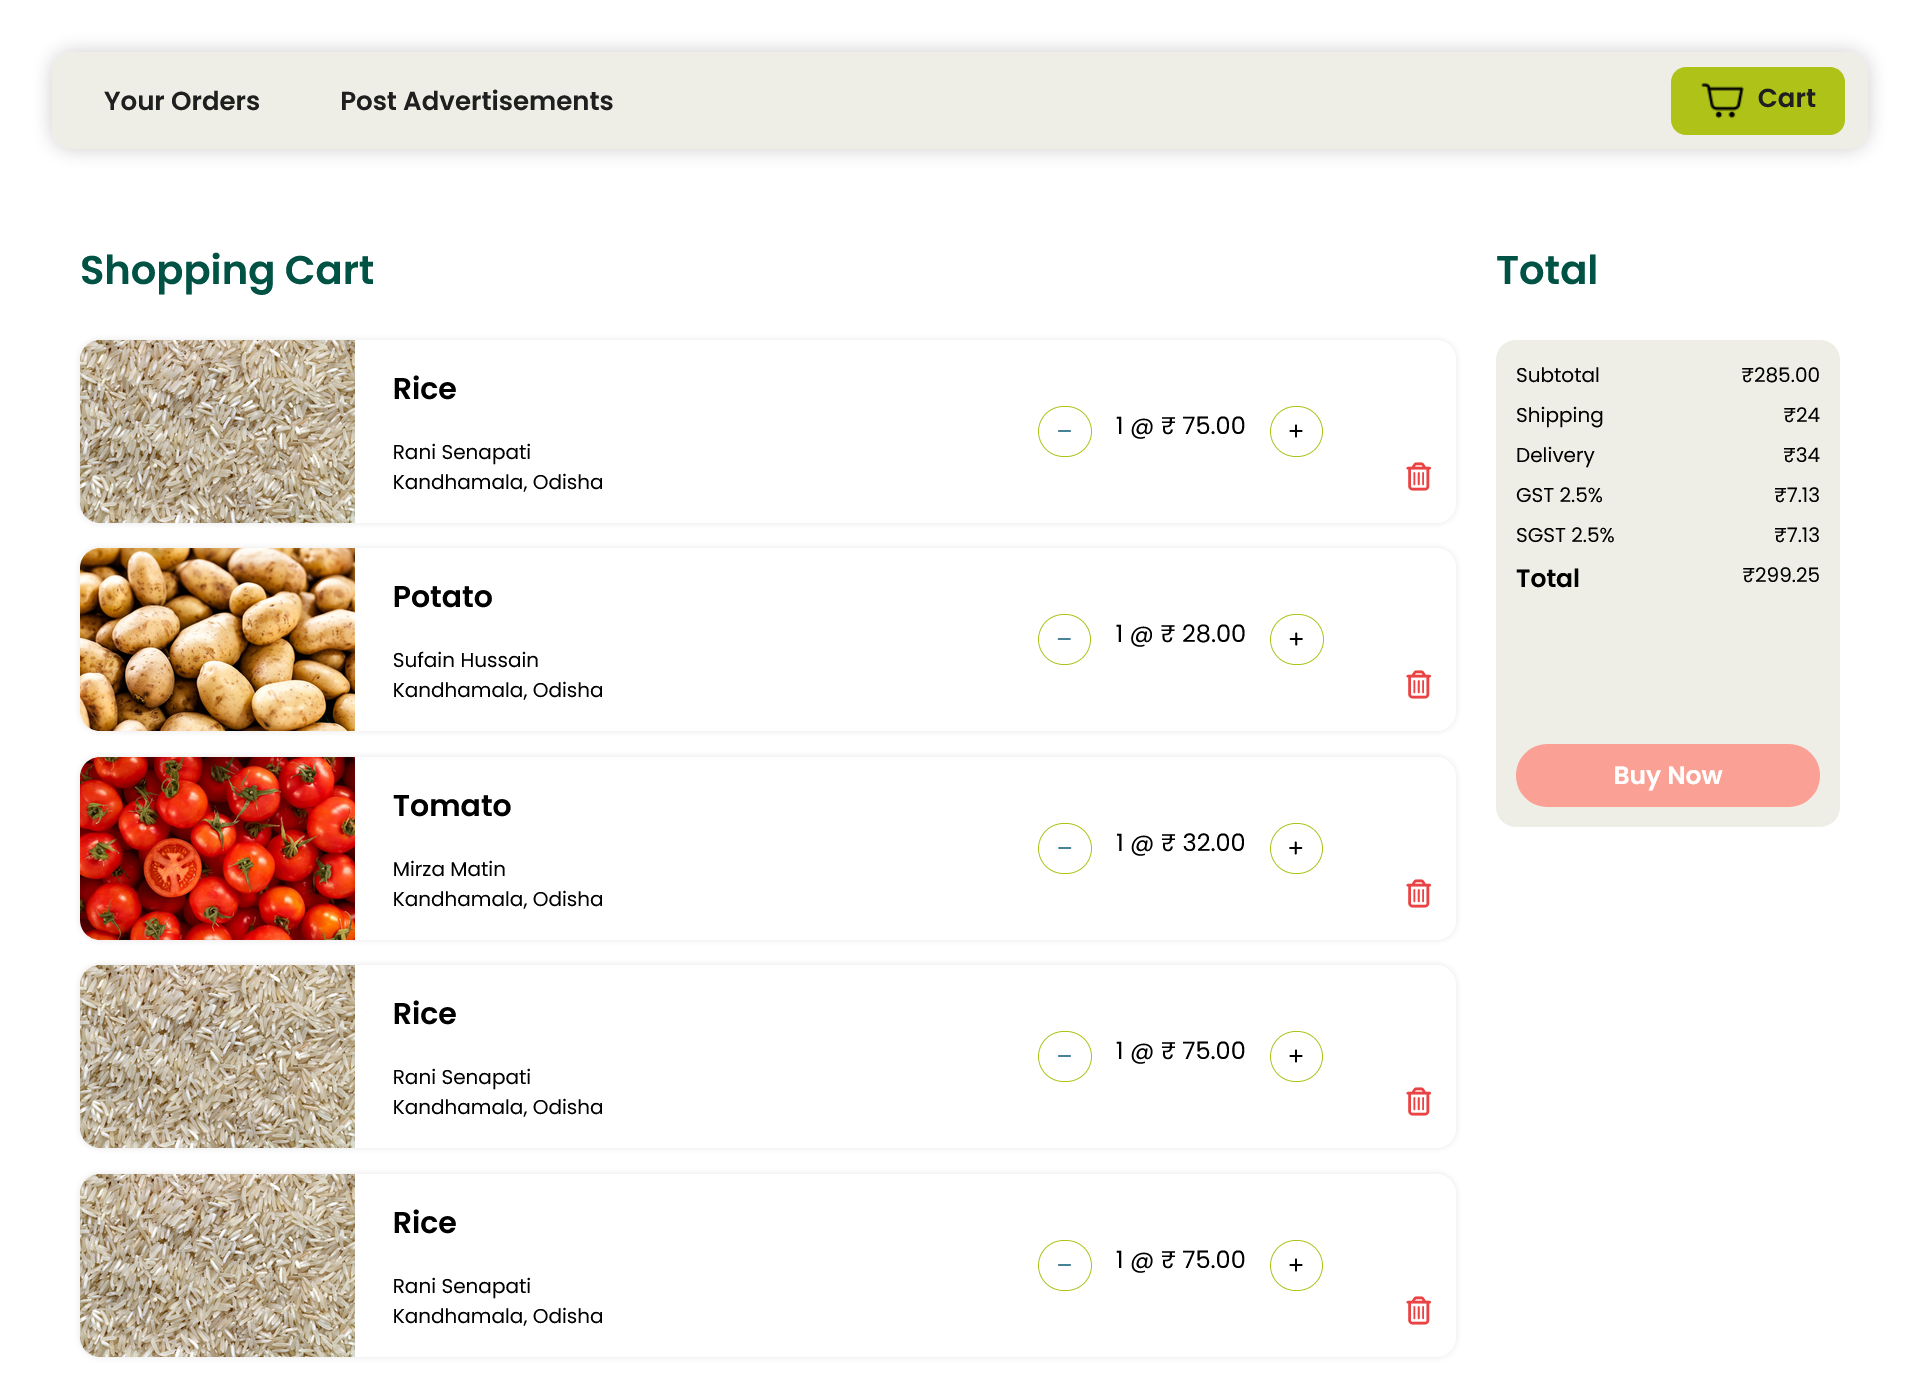Click the Potato product name
The height and width of the screenshot is (1382, 1920).
(442, 597)
